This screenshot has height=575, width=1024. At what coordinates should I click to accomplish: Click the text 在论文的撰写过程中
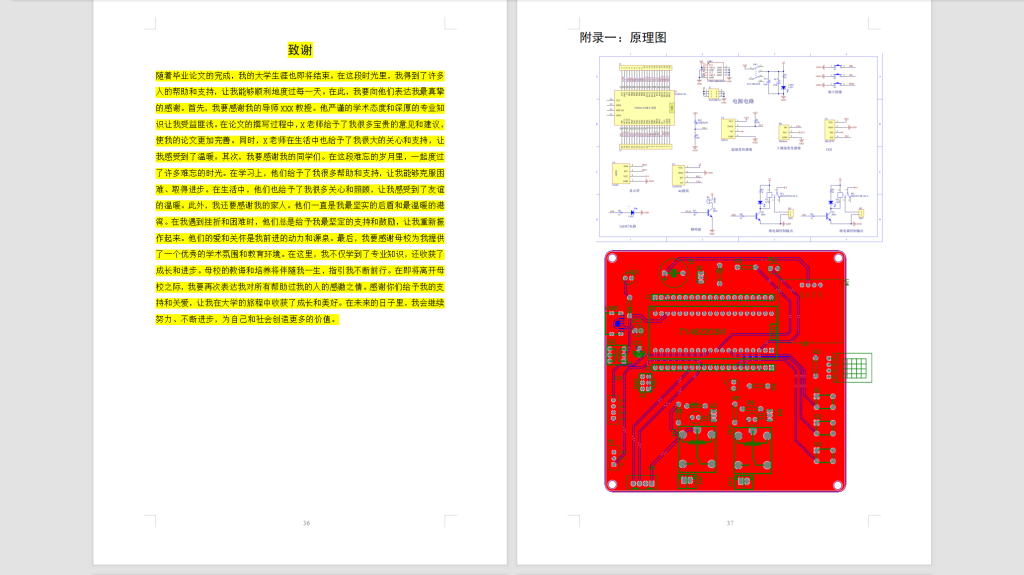[x=257, y=124]
